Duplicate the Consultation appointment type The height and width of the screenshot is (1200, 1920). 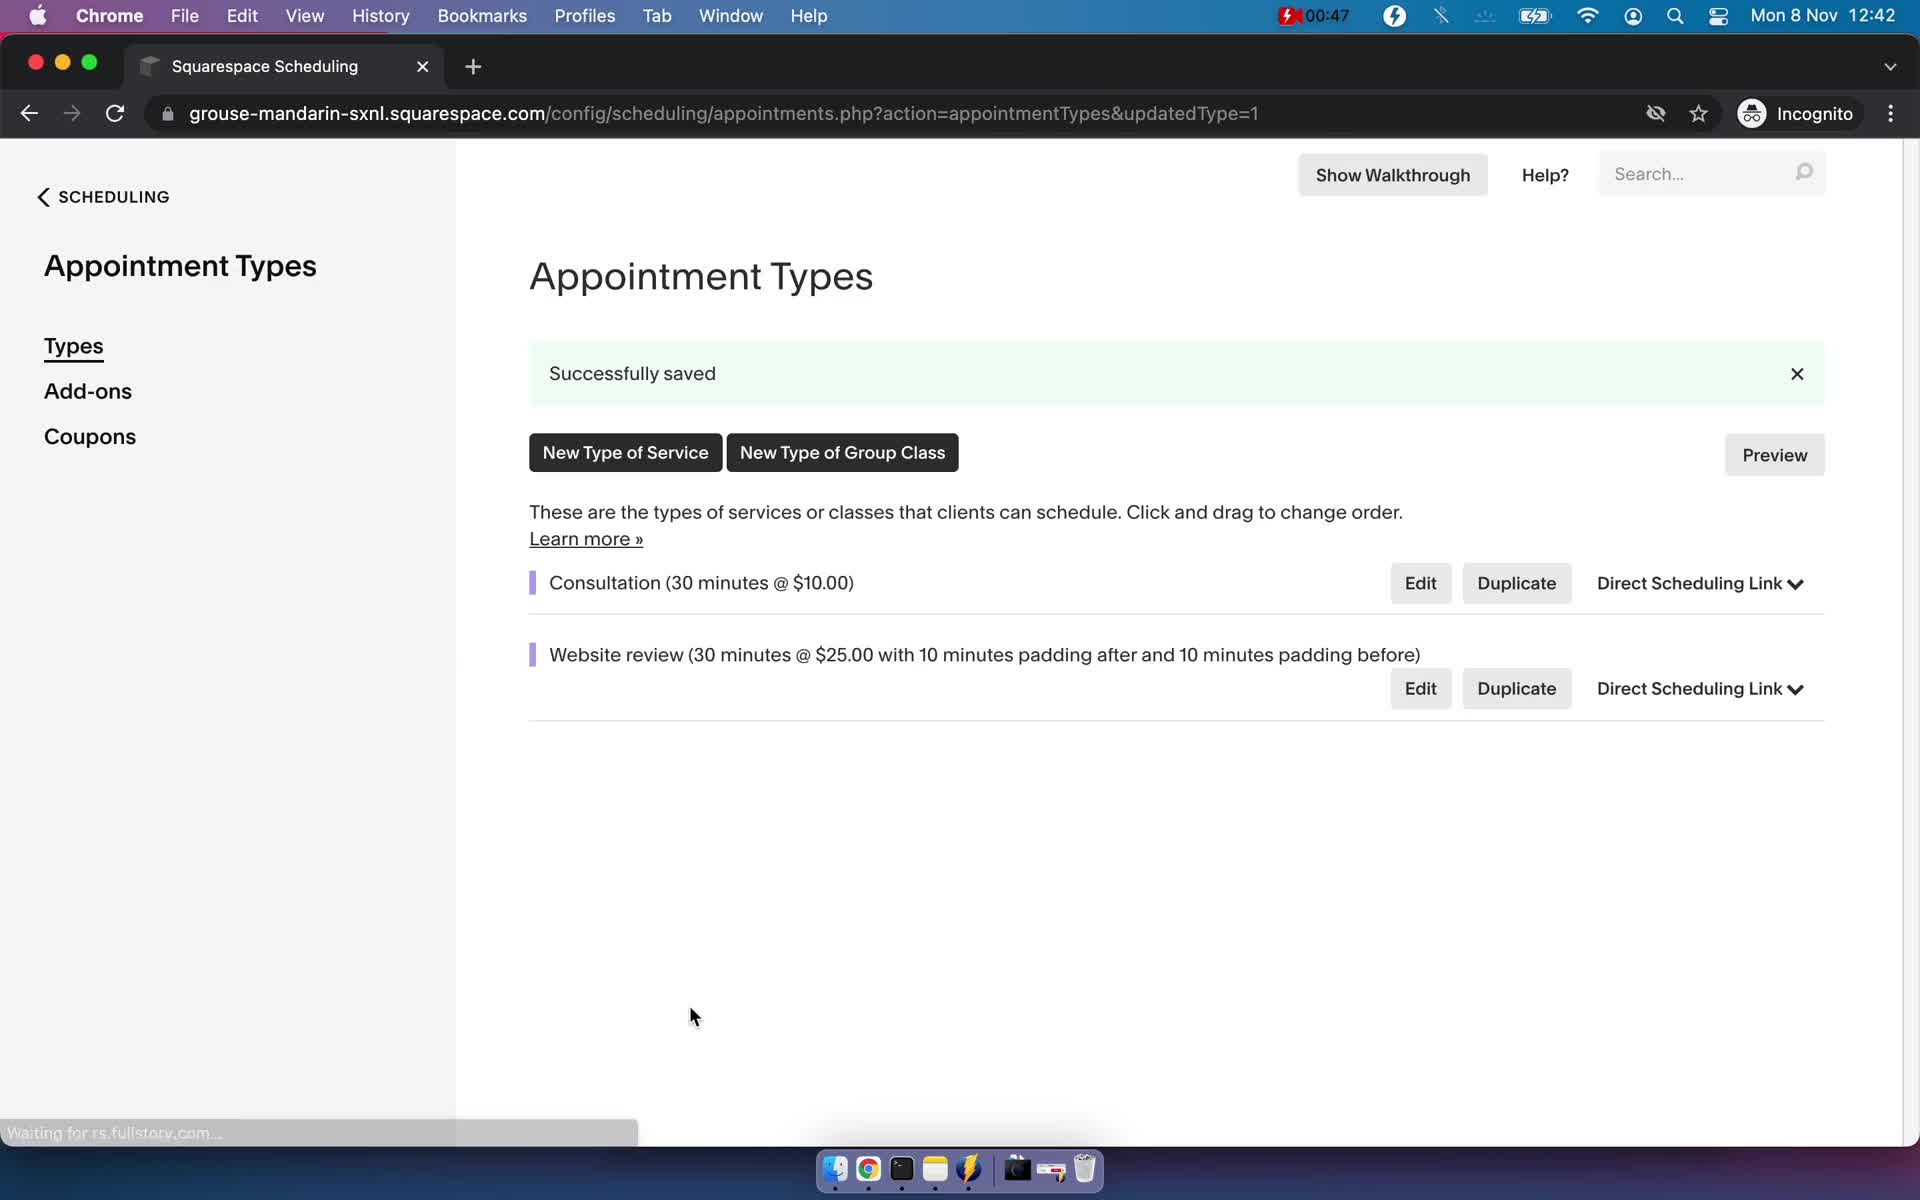(x=1516, y=584)
